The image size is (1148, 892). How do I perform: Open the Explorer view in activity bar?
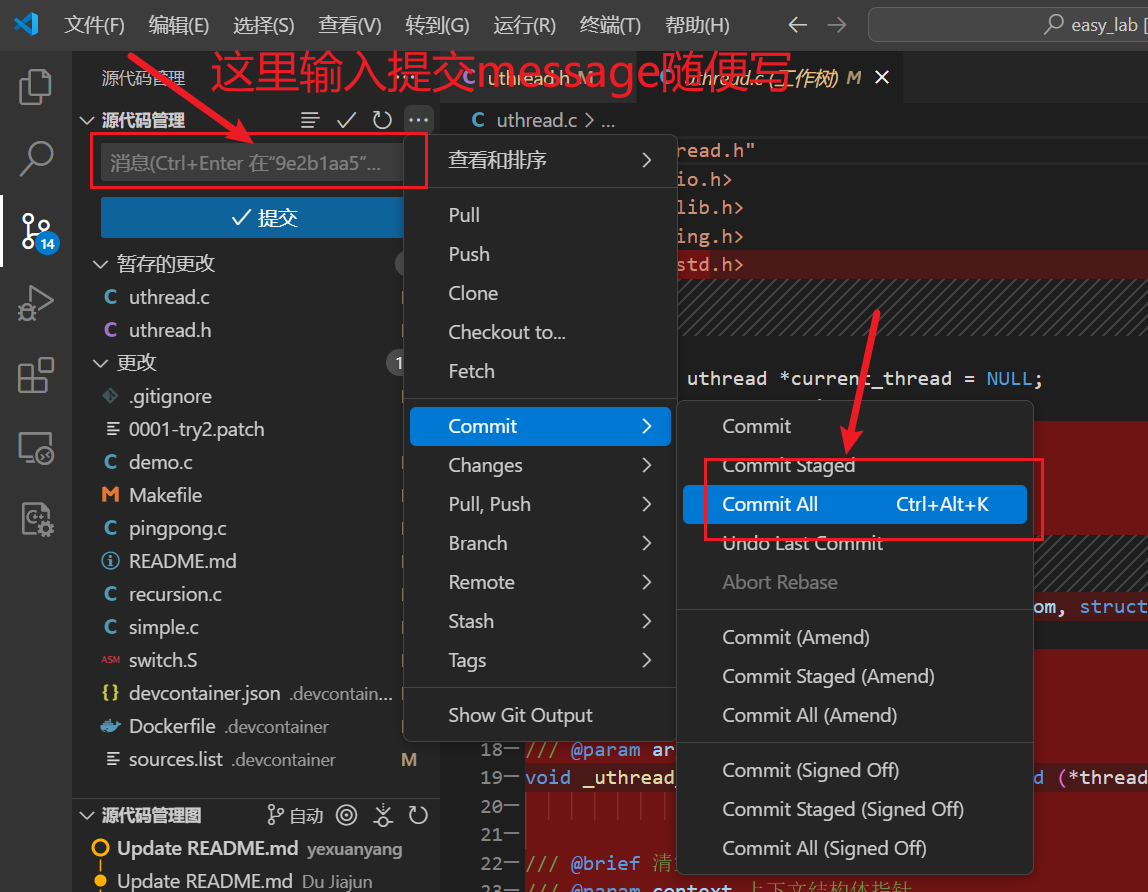(x=35, y=87)
